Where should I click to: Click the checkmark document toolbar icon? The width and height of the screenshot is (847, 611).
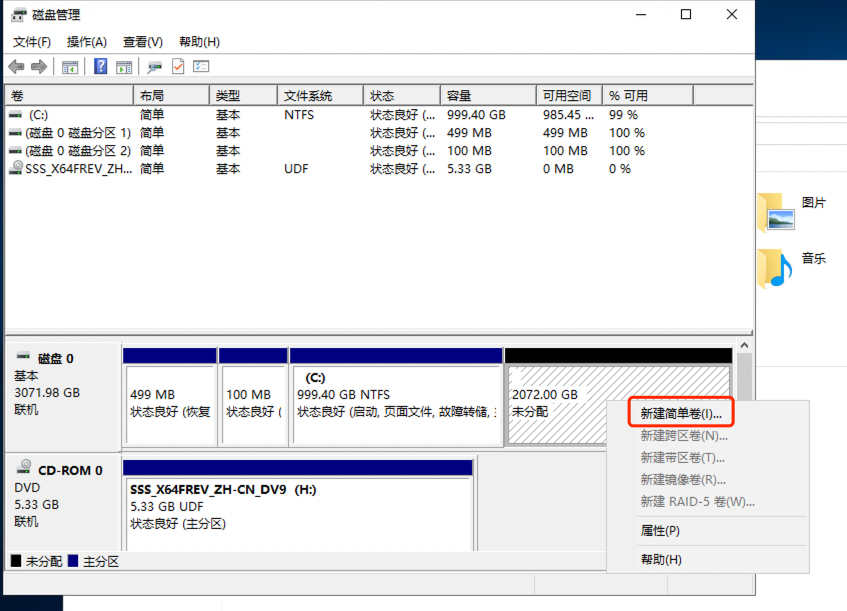tap(178, 67)
